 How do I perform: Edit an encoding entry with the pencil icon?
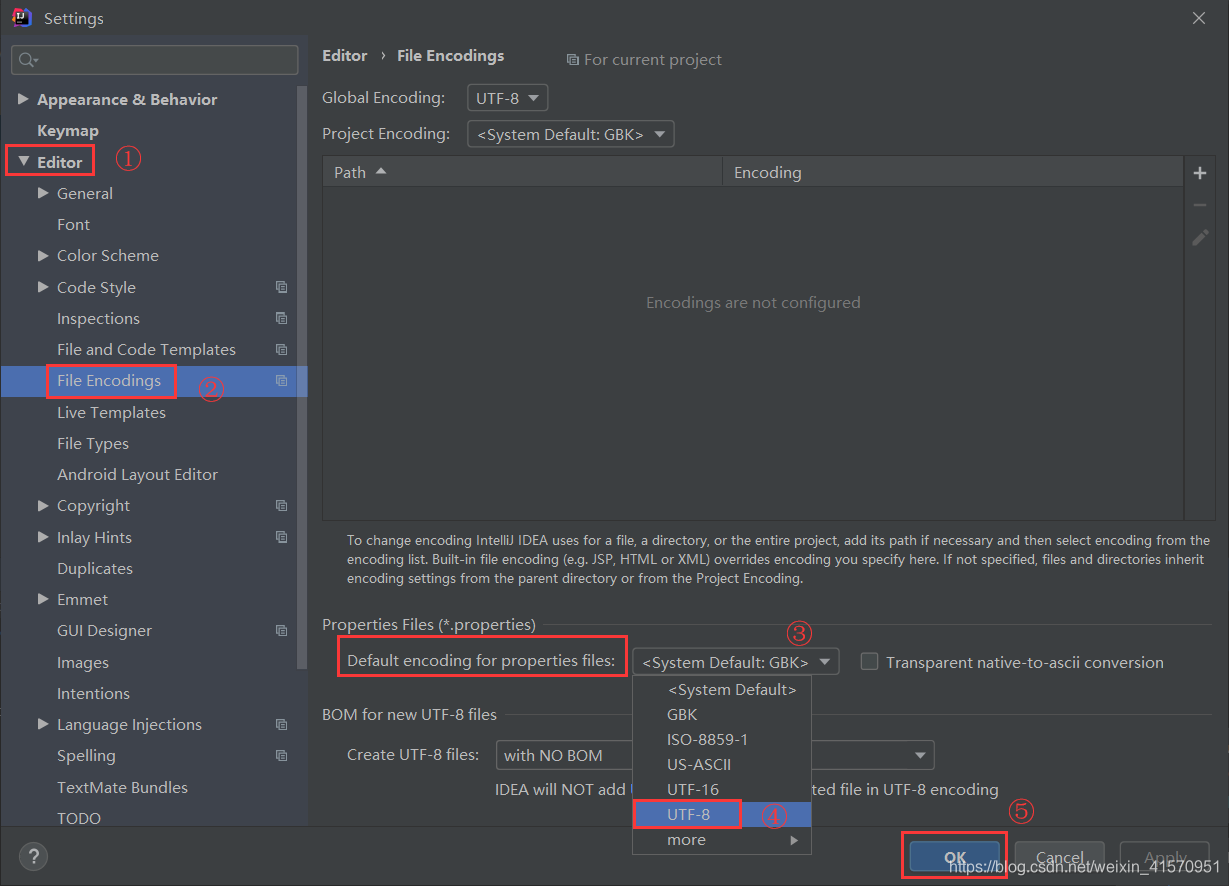click(1199, 237)
